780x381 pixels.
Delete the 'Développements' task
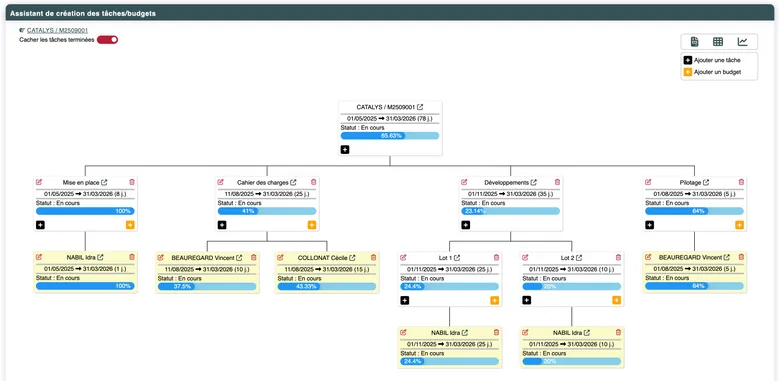click(557, 182)
